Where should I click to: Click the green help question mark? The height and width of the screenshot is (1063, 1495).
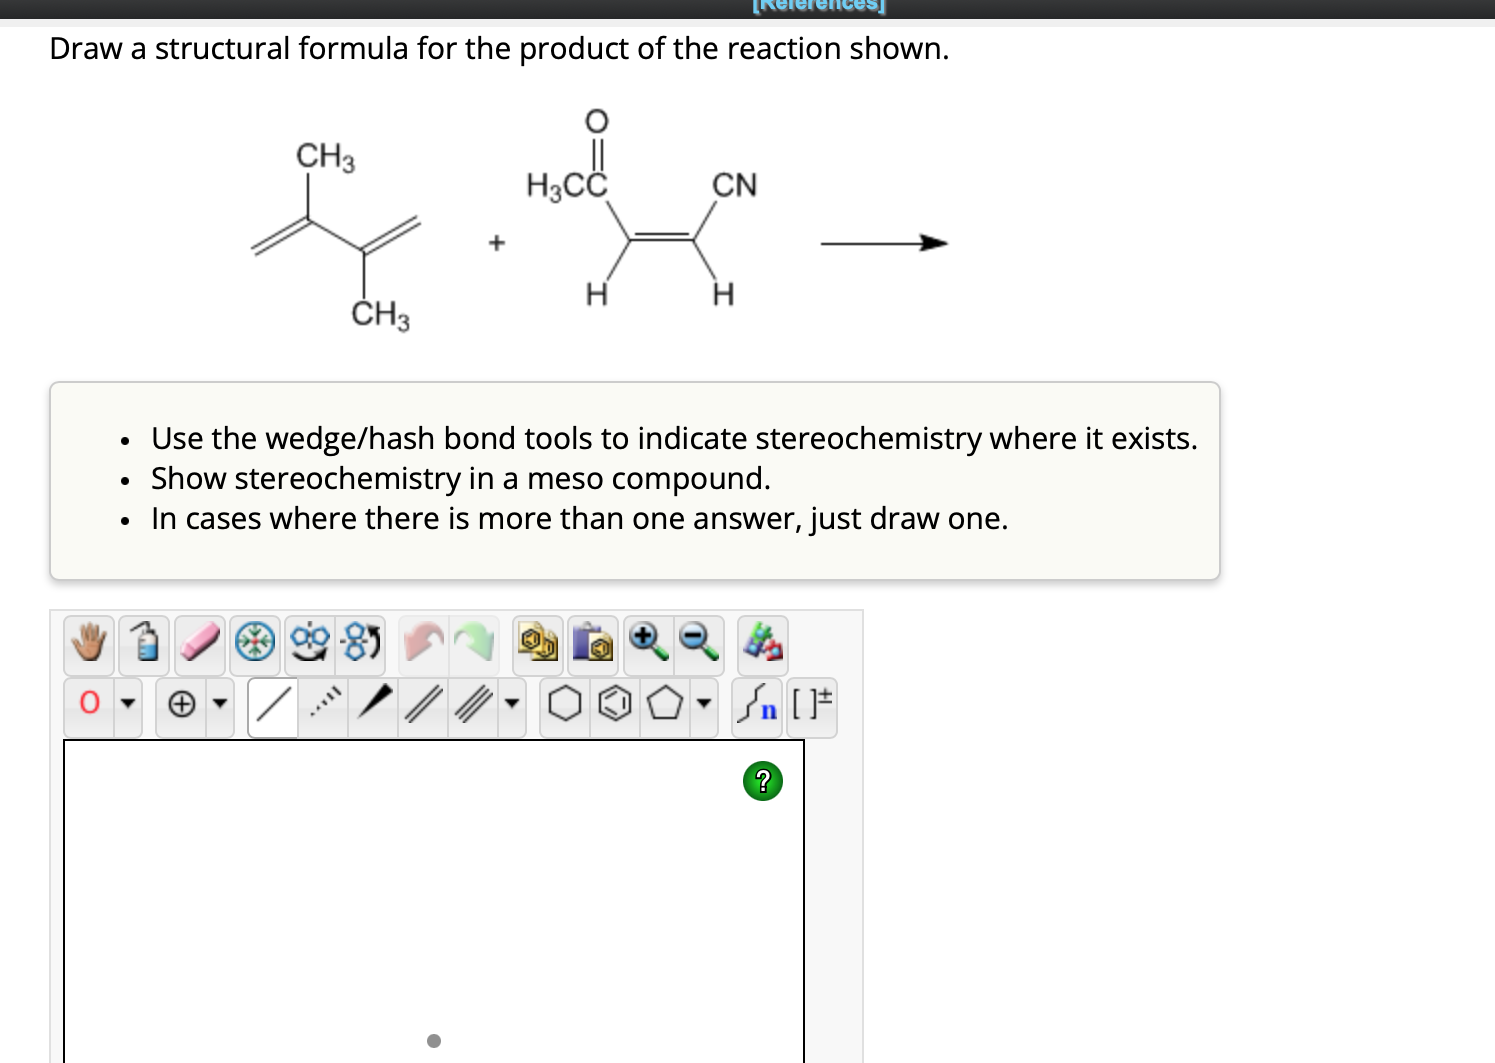coord(763,780)
